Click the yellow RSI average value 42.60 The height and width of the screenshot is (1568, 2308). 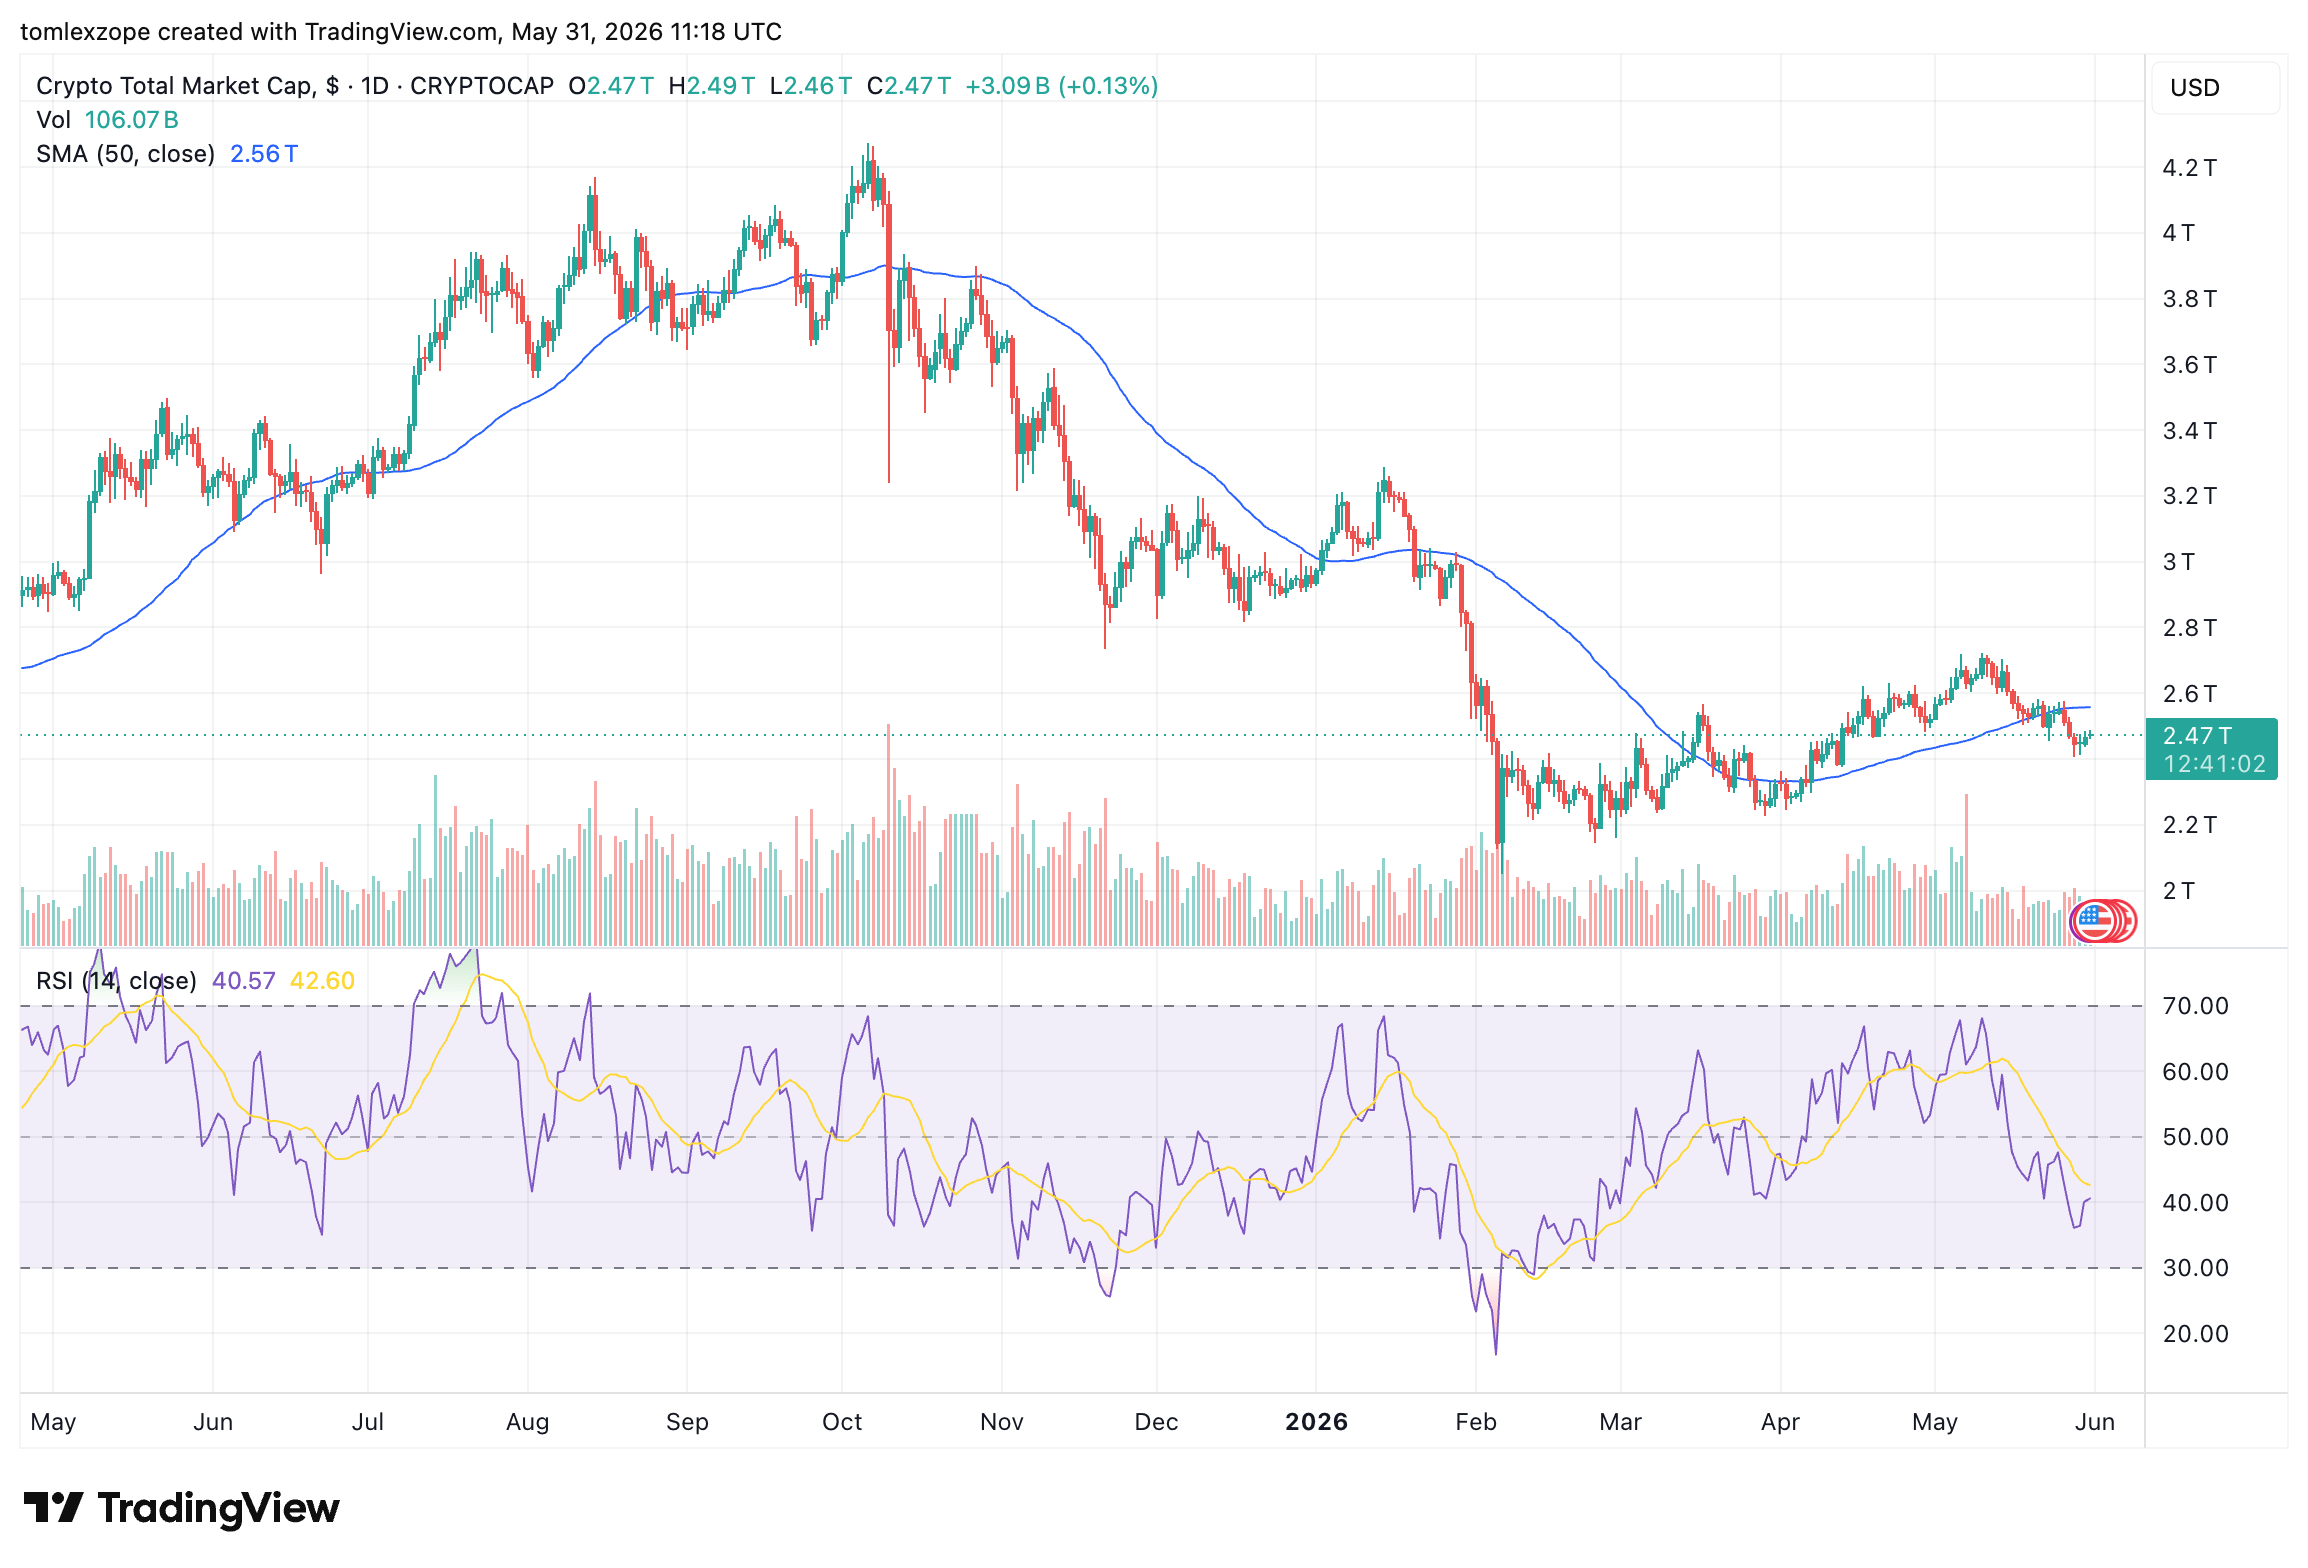322,981
